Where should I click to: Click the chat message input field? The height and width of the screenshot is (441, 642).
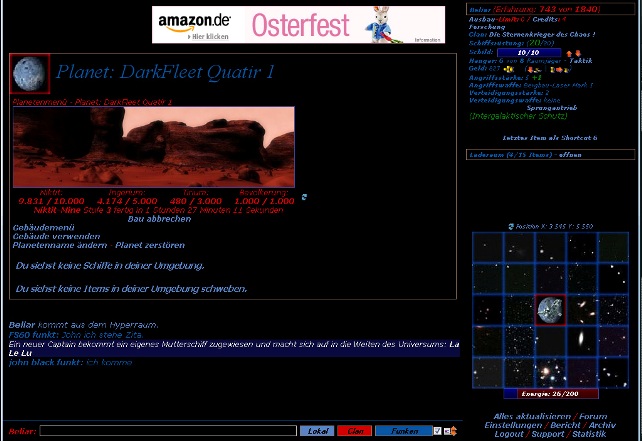tap(168, 431)
